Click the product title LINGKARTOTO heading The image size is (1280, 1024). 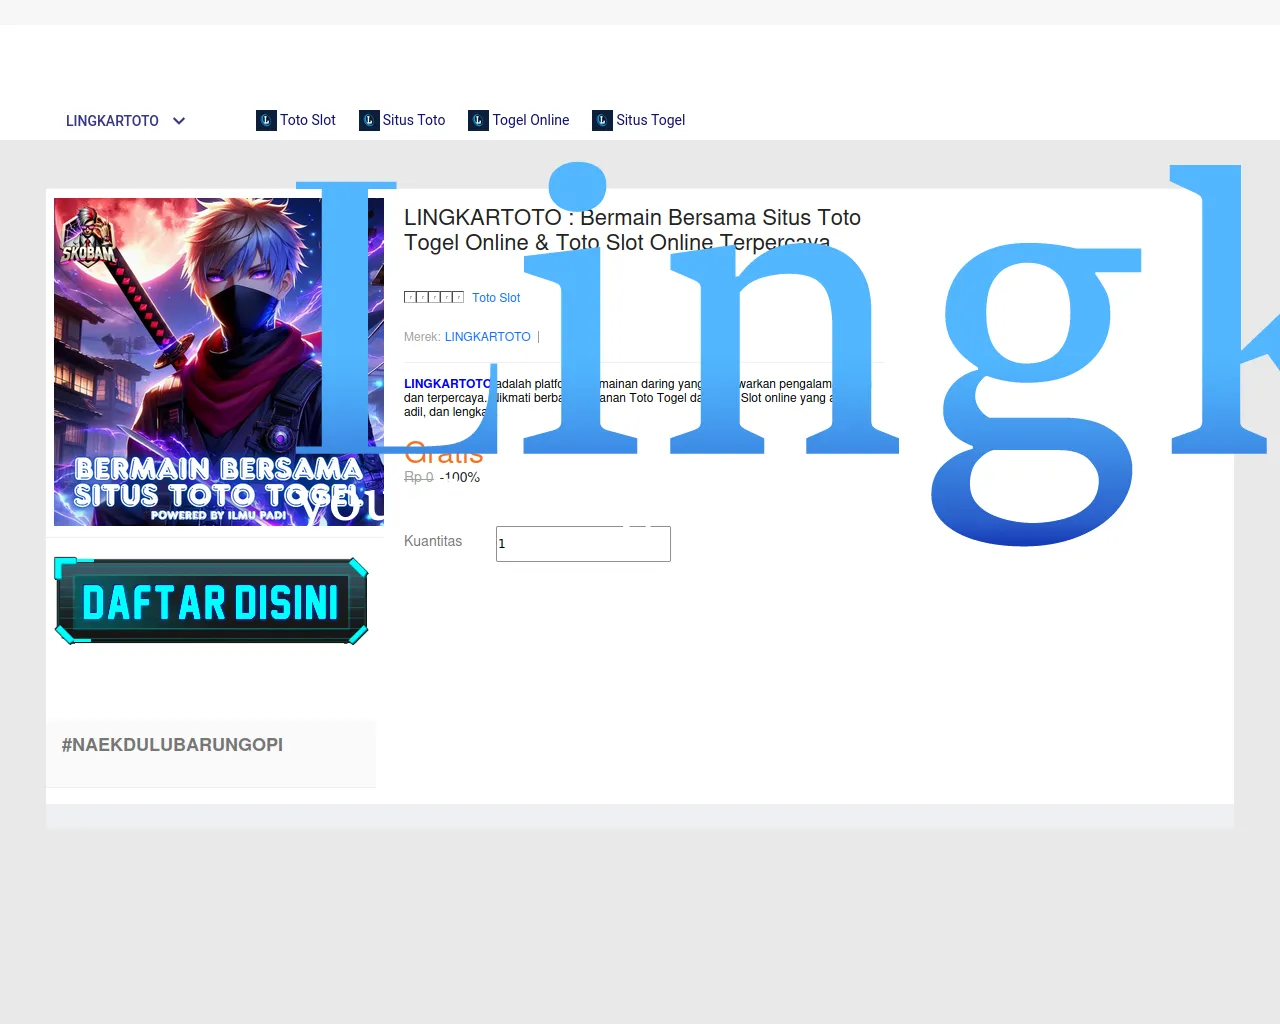[632, 230]
